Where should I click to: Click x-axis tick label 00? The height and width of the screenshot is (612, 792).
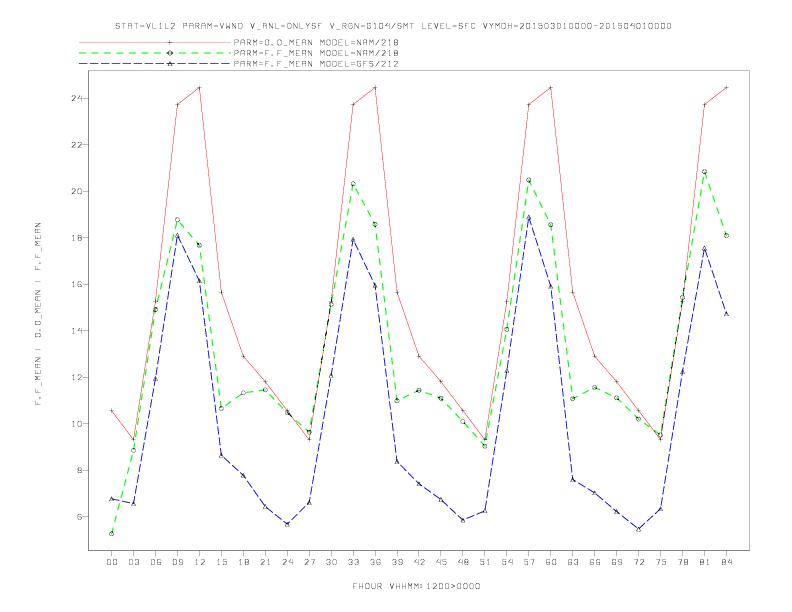pyautogui.click(x=112, y=562)
